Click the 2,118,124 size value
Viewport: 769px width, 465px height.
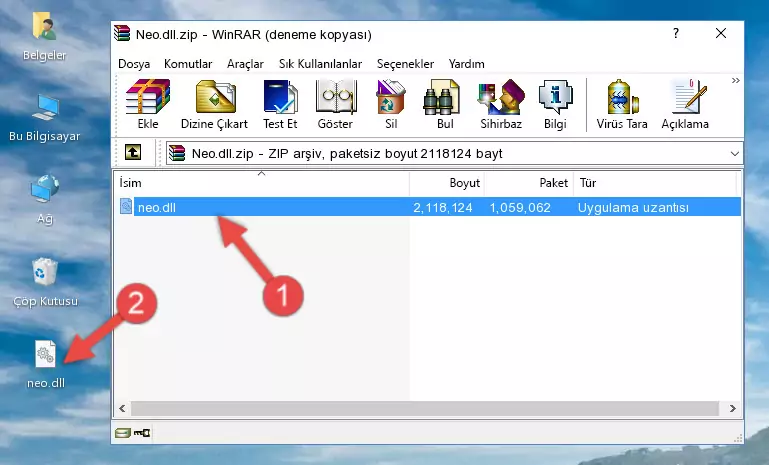tap(443, 207)
